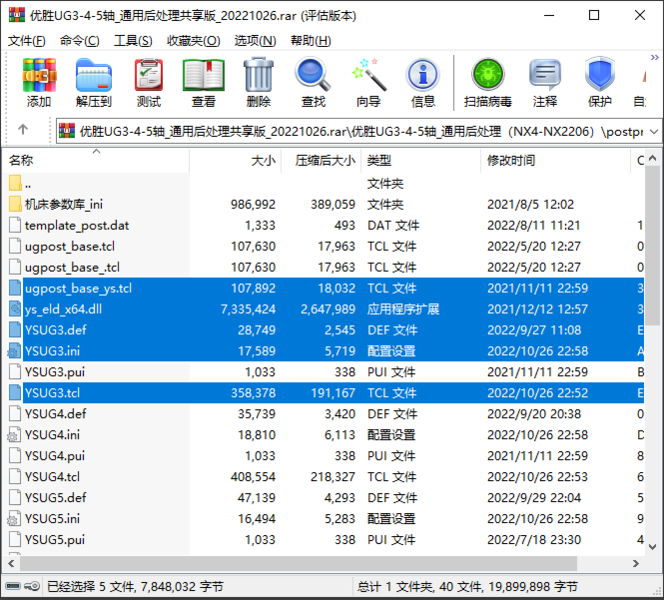This screenshot has height=600, width=664.
Task: Select file ugpost_base.tcl
Action: click(x=69, y=246)
